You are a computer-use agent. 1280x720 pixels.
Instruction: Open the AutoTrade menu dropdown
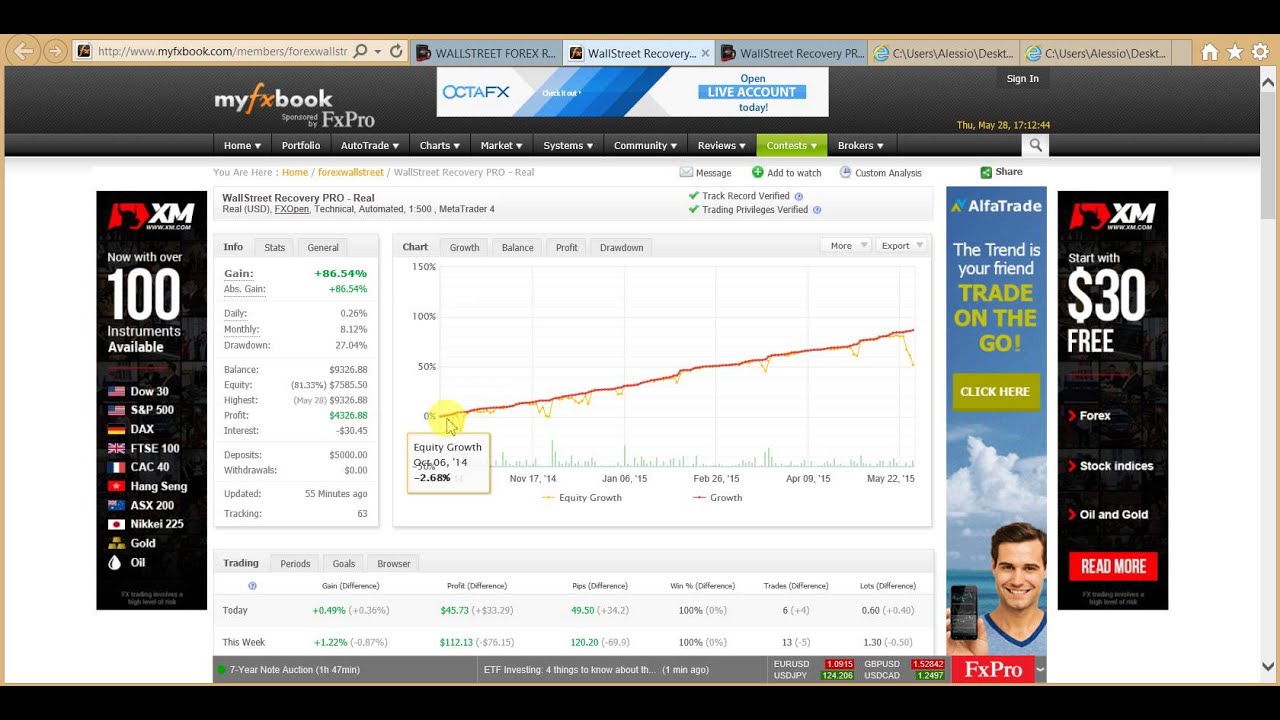point(370,145)
